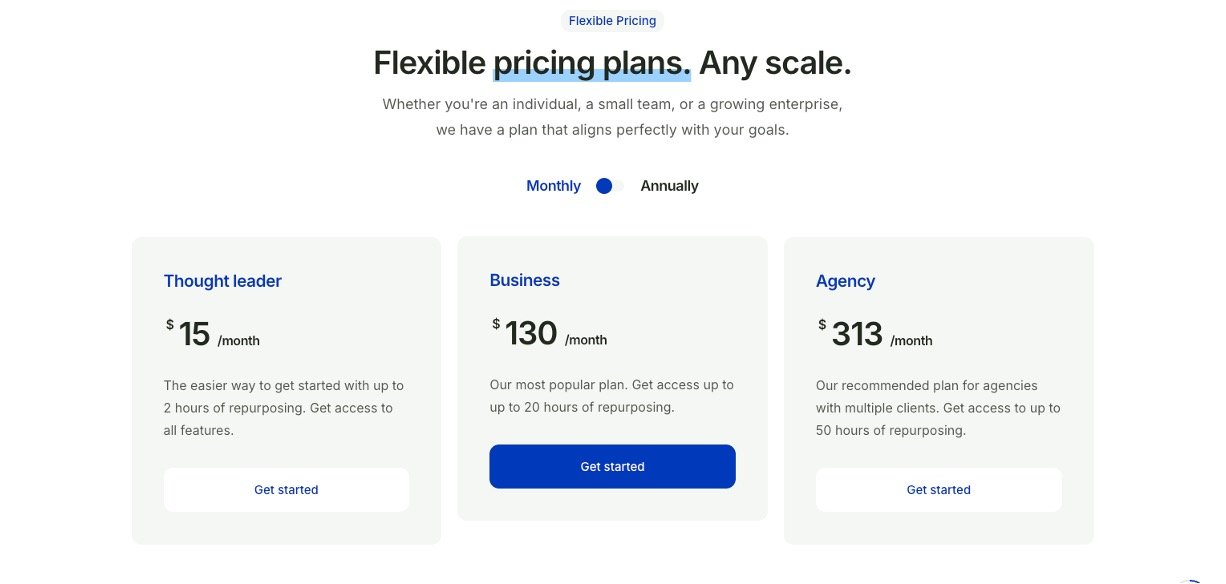Click Get started under Thought leader
The height and width of the screenshot is (584, 1226).
click(286, 490)
